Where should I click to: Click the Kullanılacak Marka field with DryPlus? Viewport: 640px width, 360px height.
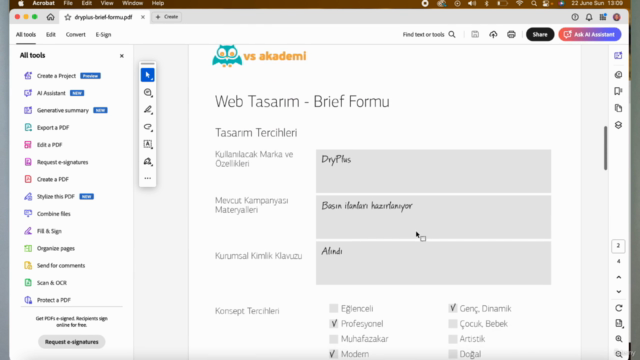433,171
